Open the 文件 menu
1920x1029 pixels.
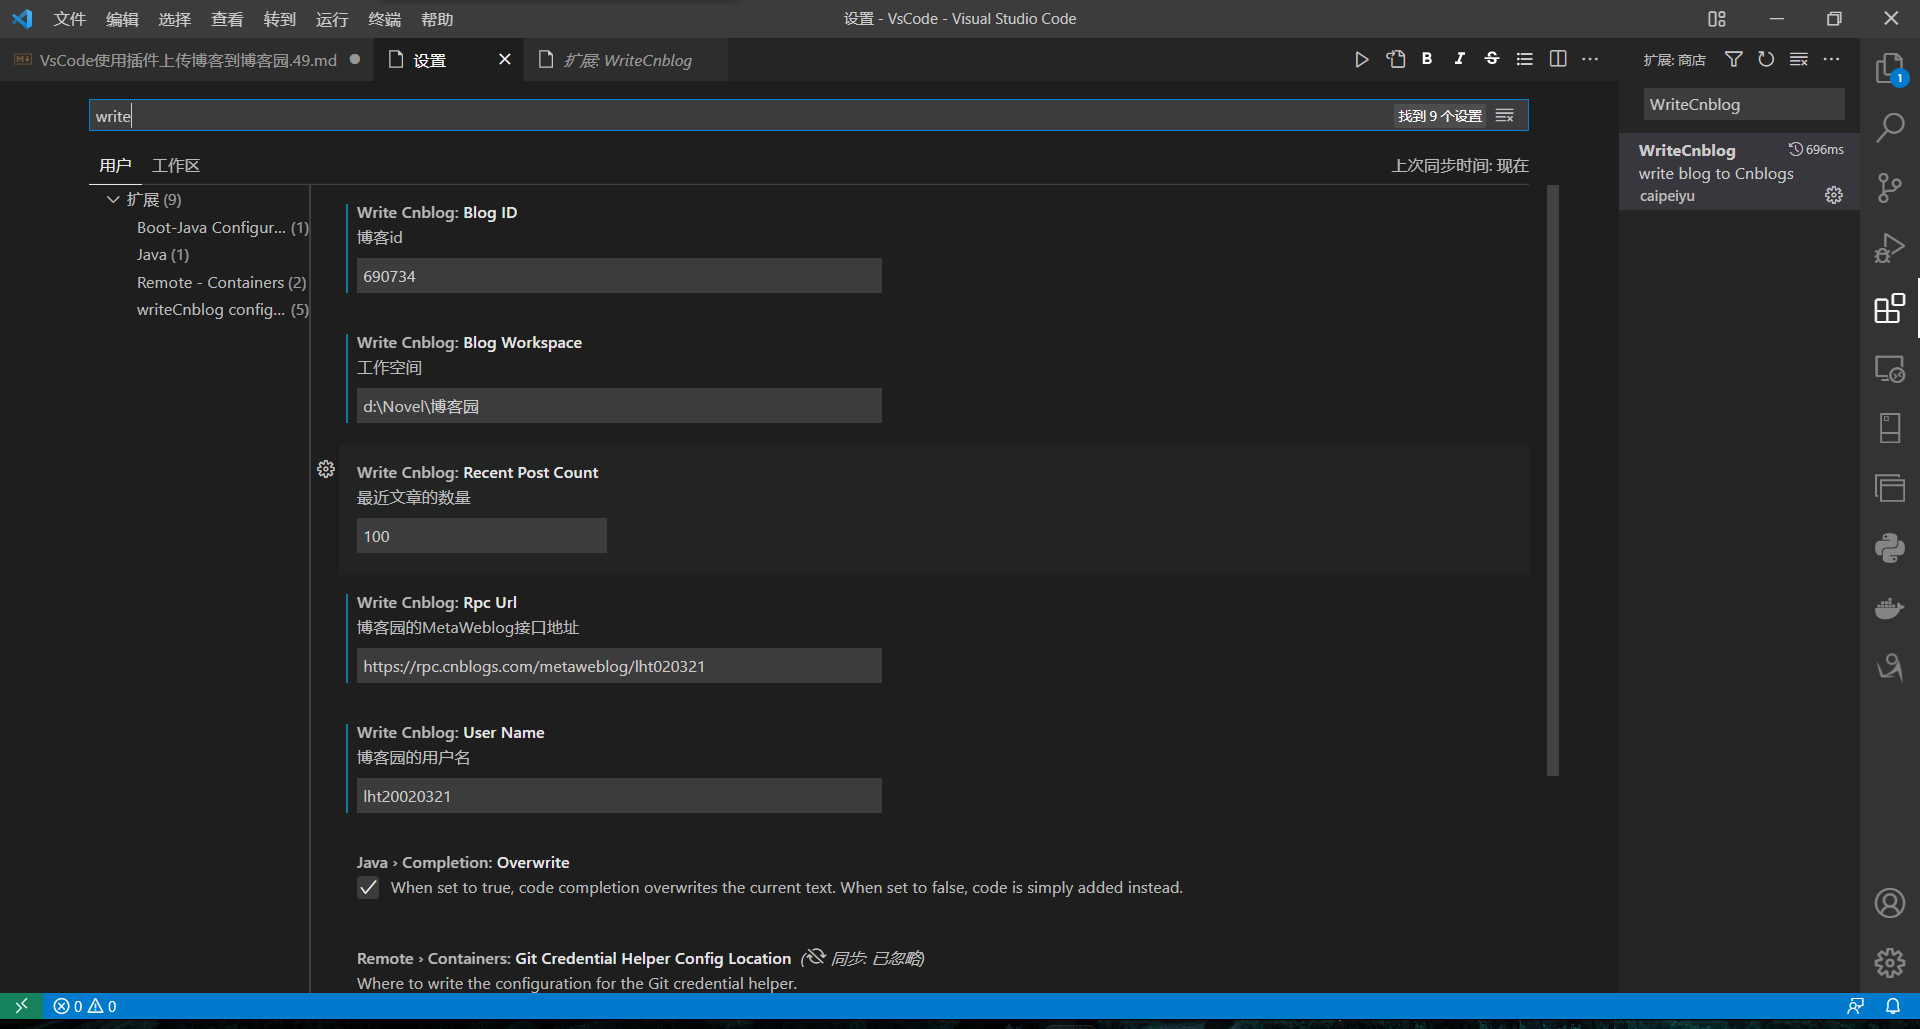click(x=70, y=19)
